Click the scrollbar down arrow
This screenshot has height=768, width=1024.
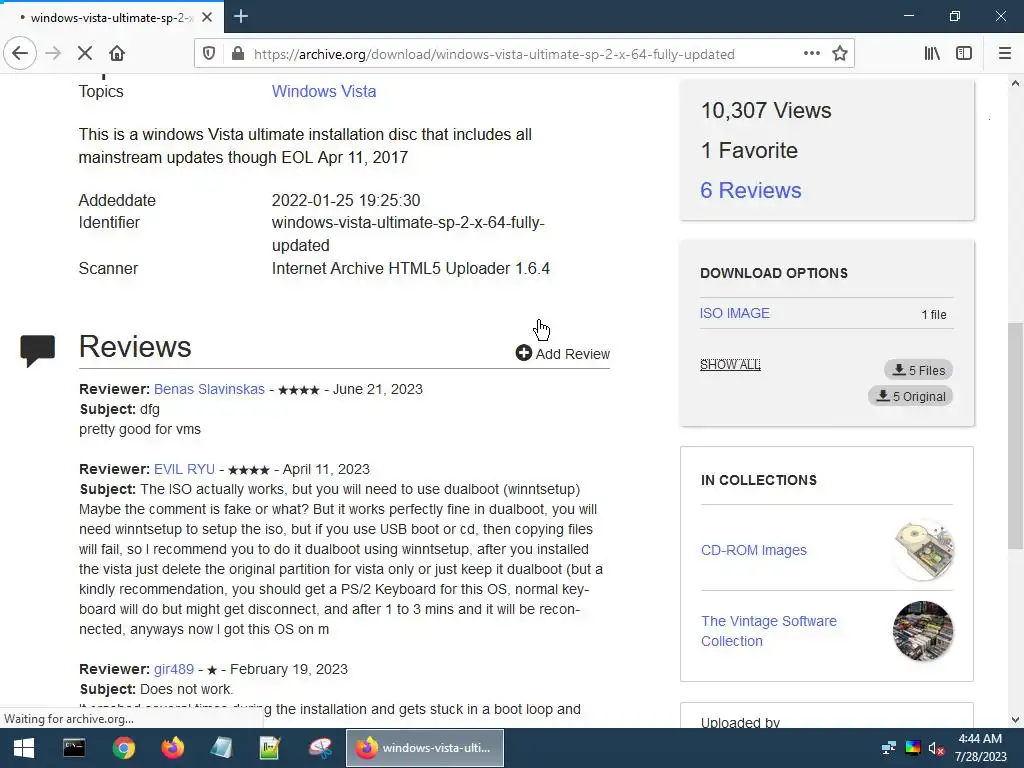coord(1015,720)
